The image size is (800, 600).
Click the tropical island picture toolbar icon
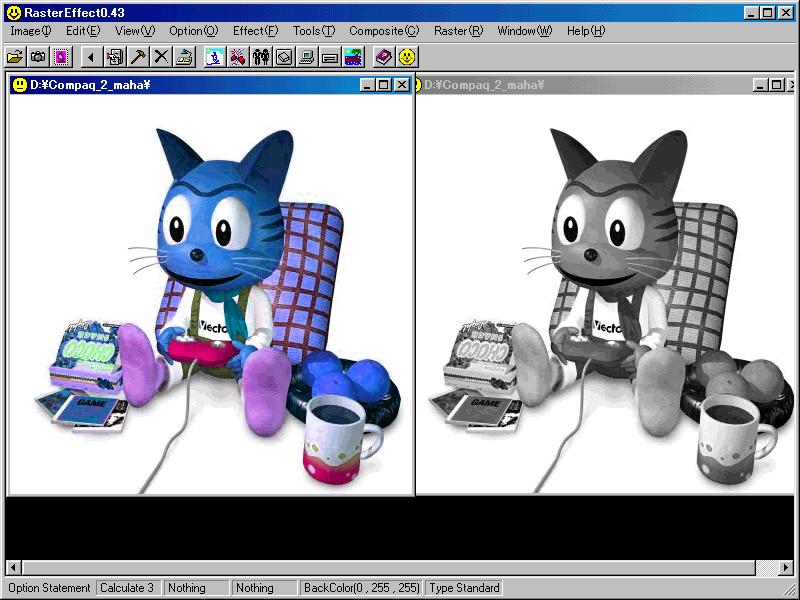point(353,57)
